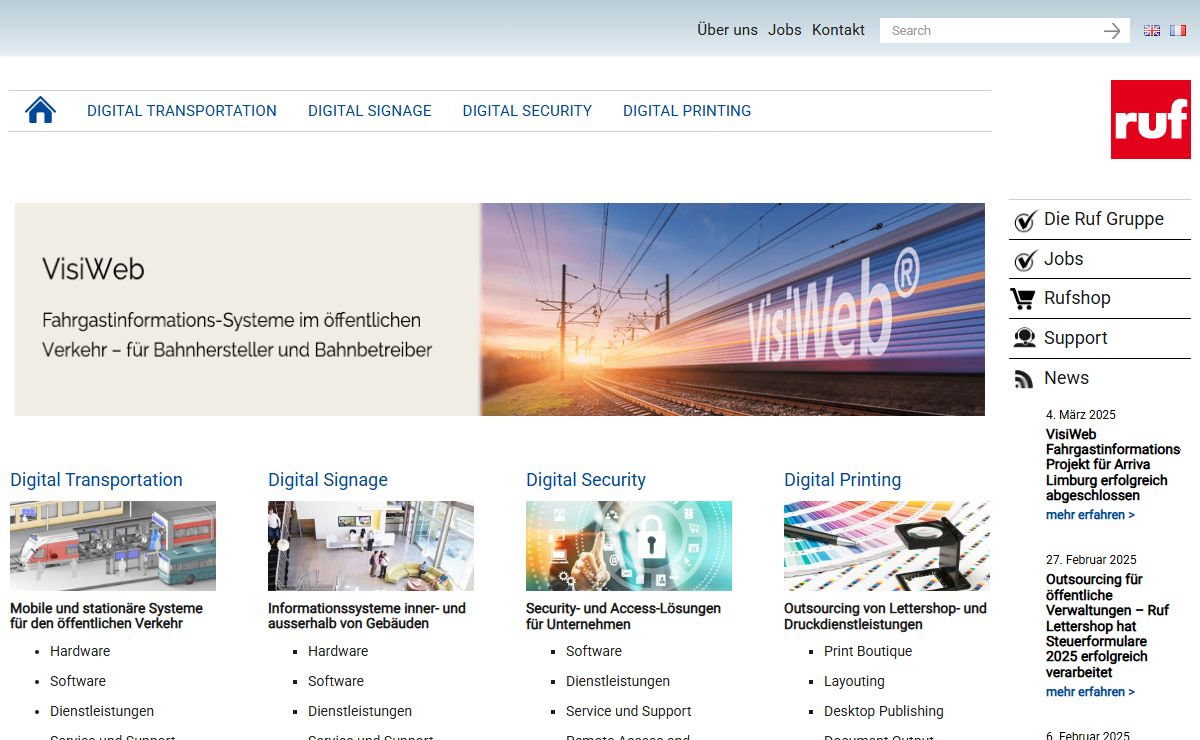Image resolution: width=1200 pixels, height=740 pixels.
Task: Open Software under Digital Transportation
Action: 78,681
